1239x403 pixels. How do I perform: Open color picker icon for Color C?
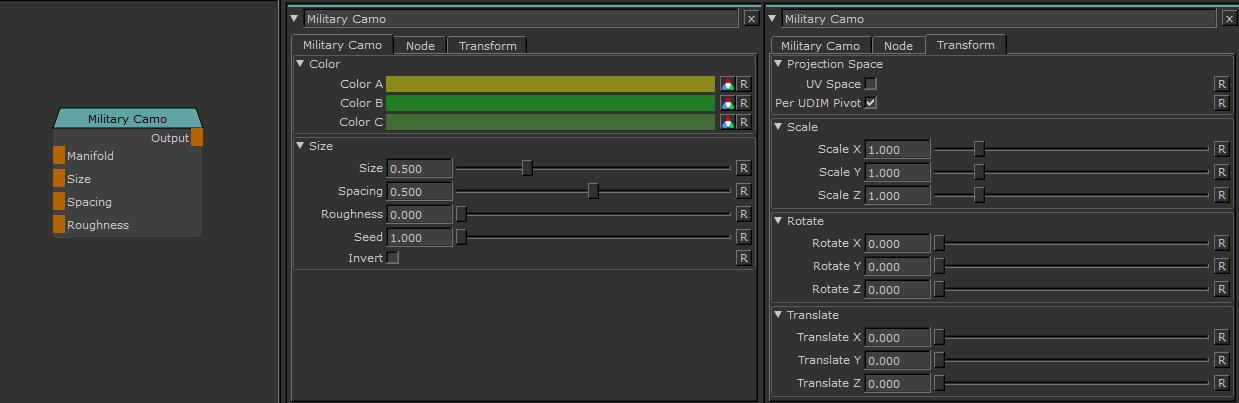727,122
